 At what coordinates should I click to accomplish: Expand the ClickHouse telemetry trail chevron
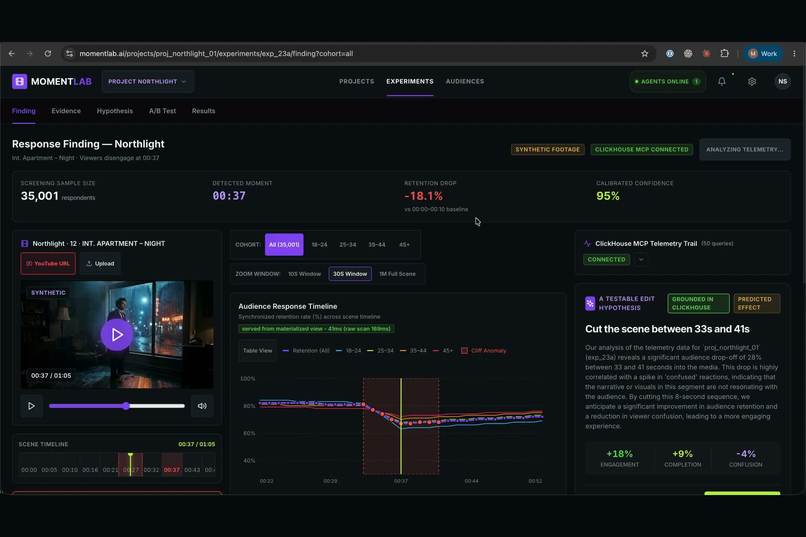[641, 260]
